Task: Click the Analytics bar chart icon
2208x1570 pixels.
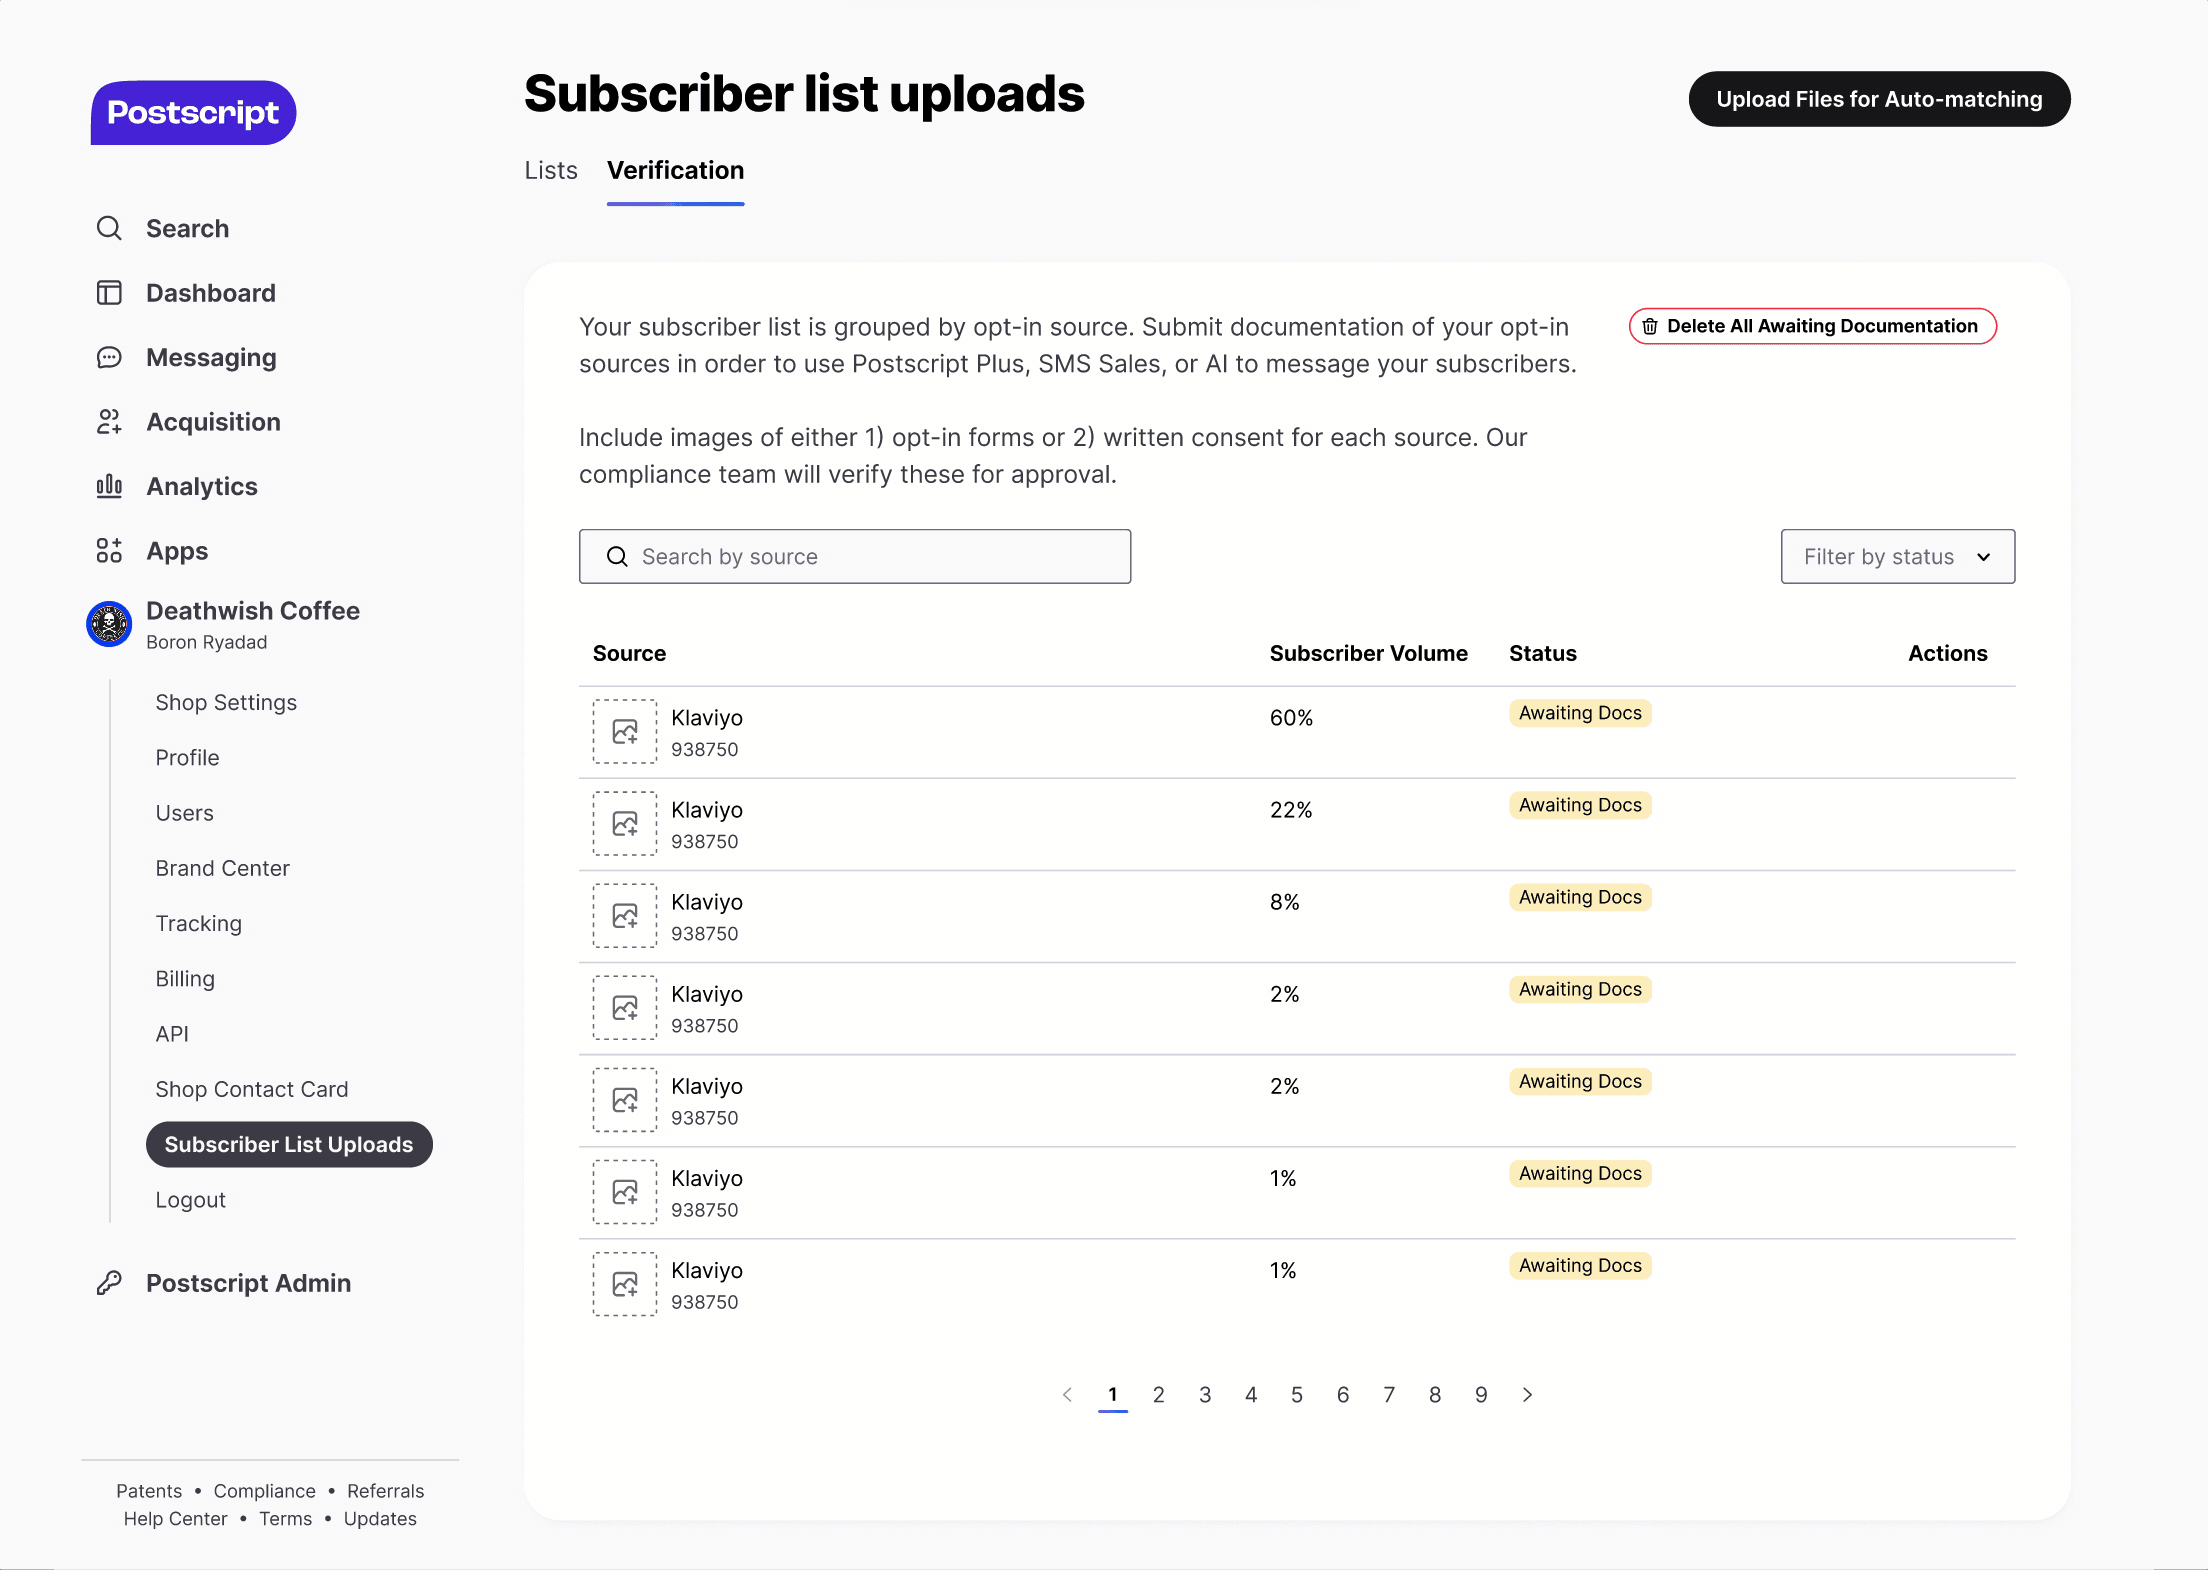Action: (x=109, y=487)
